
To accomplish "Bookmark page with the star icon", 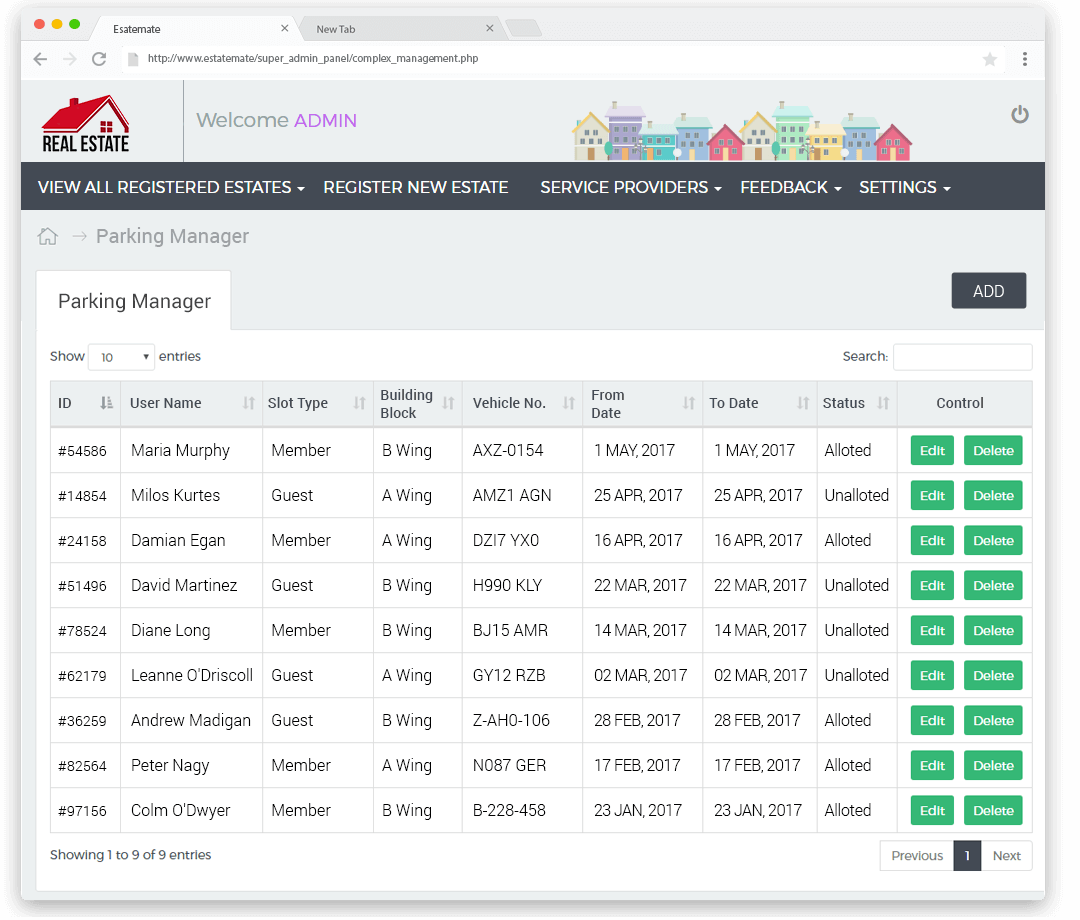I will tap(989, 59).
